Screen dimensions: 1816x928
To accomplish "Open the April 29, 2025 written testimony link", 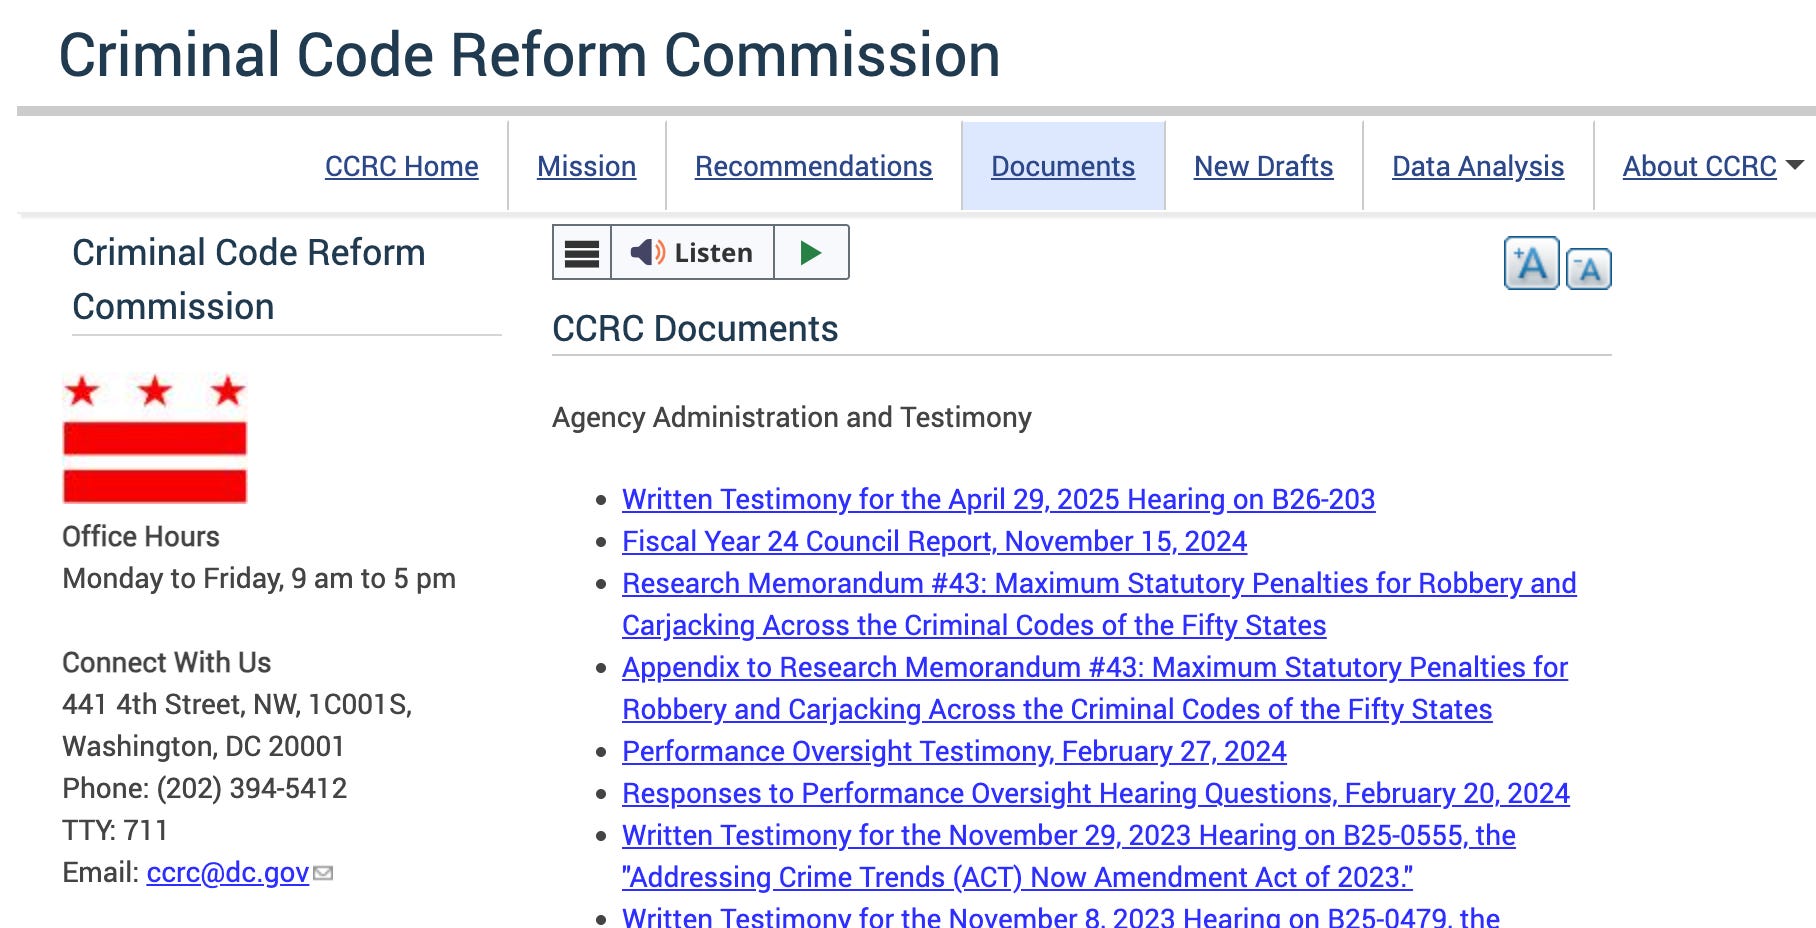I will tap(998, 499).
